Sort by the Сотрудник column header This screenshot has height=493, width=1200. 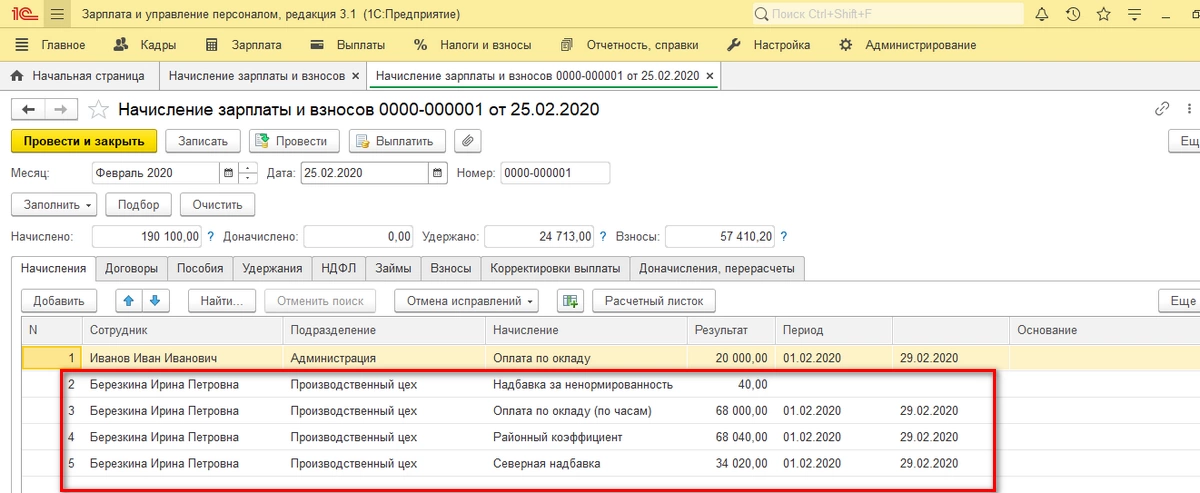(182, 330)
